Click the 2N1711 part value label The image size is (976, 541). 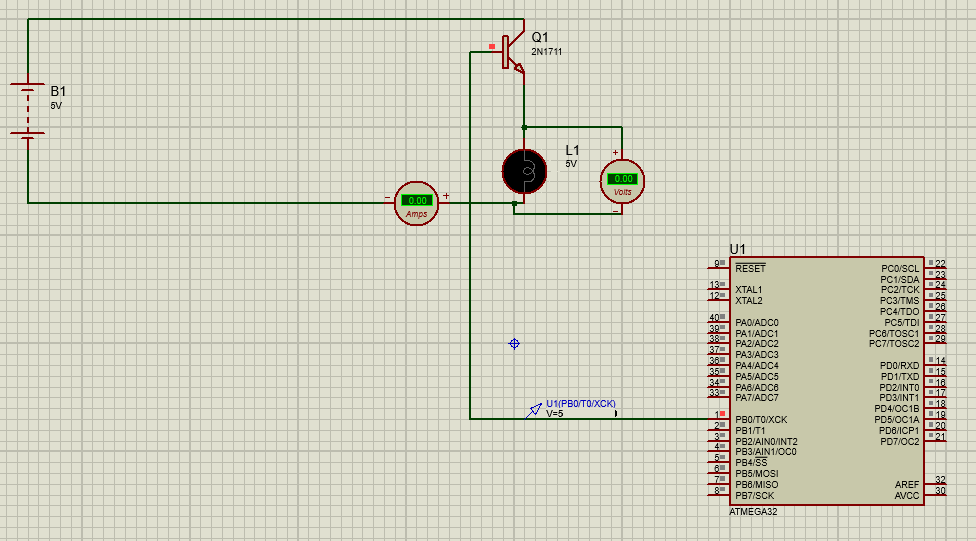[546, 52]
